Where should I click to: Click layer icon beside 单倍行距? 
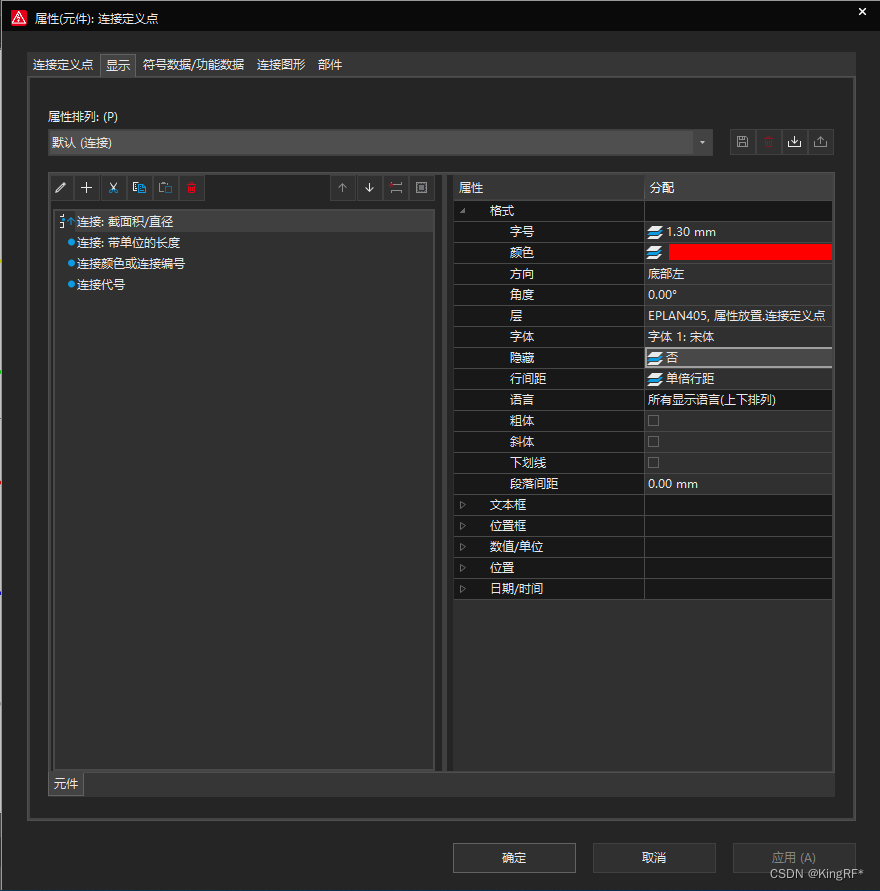pos(655,379)
